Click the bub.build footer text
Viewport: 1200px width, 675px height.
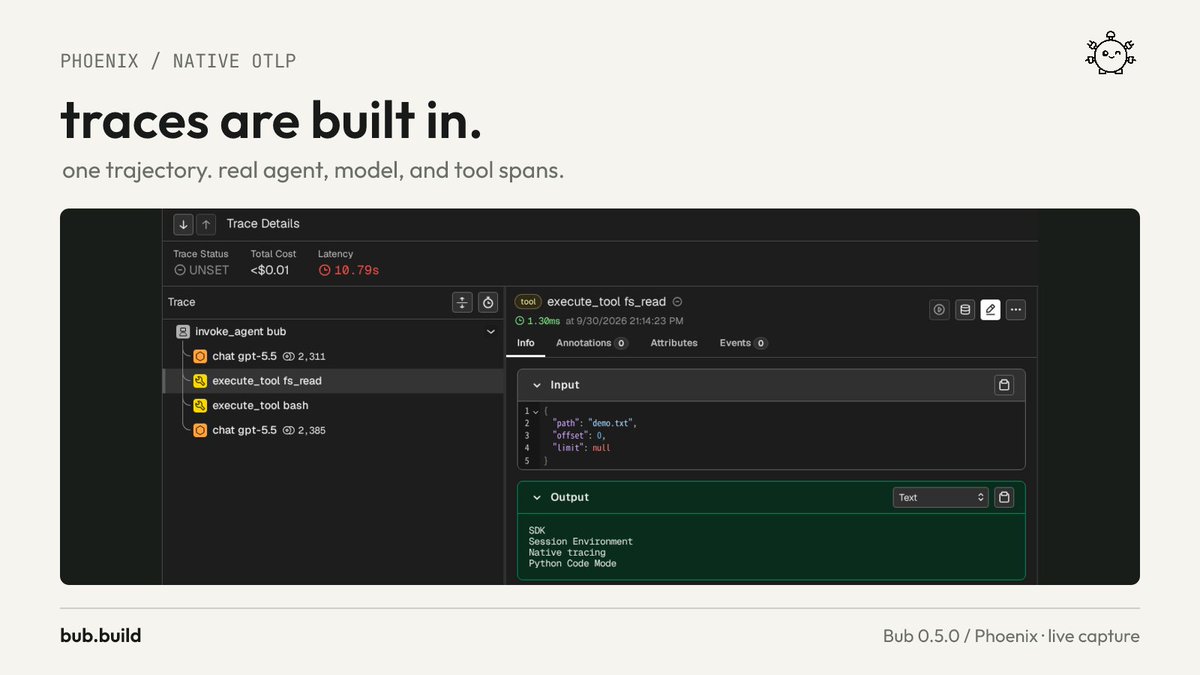(x=100, y=636)
